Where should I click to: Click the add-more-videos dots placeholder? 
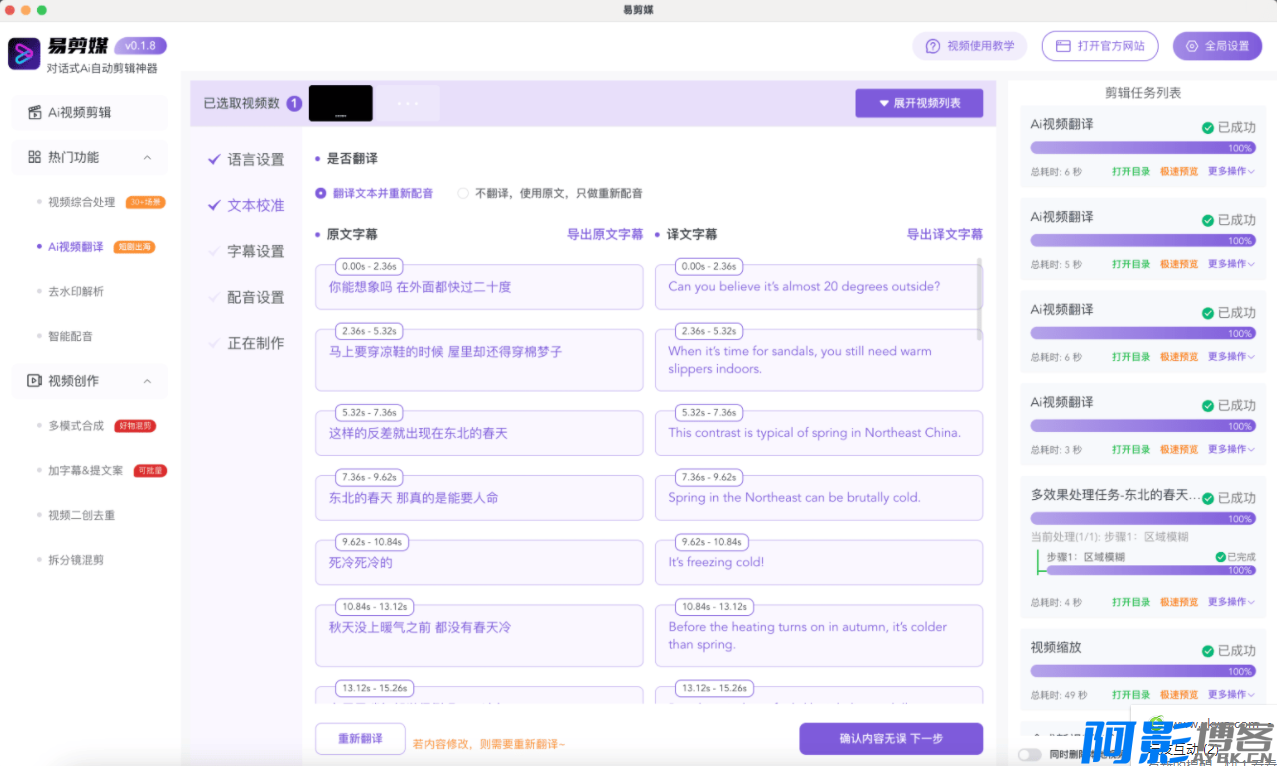pos(407,103)
